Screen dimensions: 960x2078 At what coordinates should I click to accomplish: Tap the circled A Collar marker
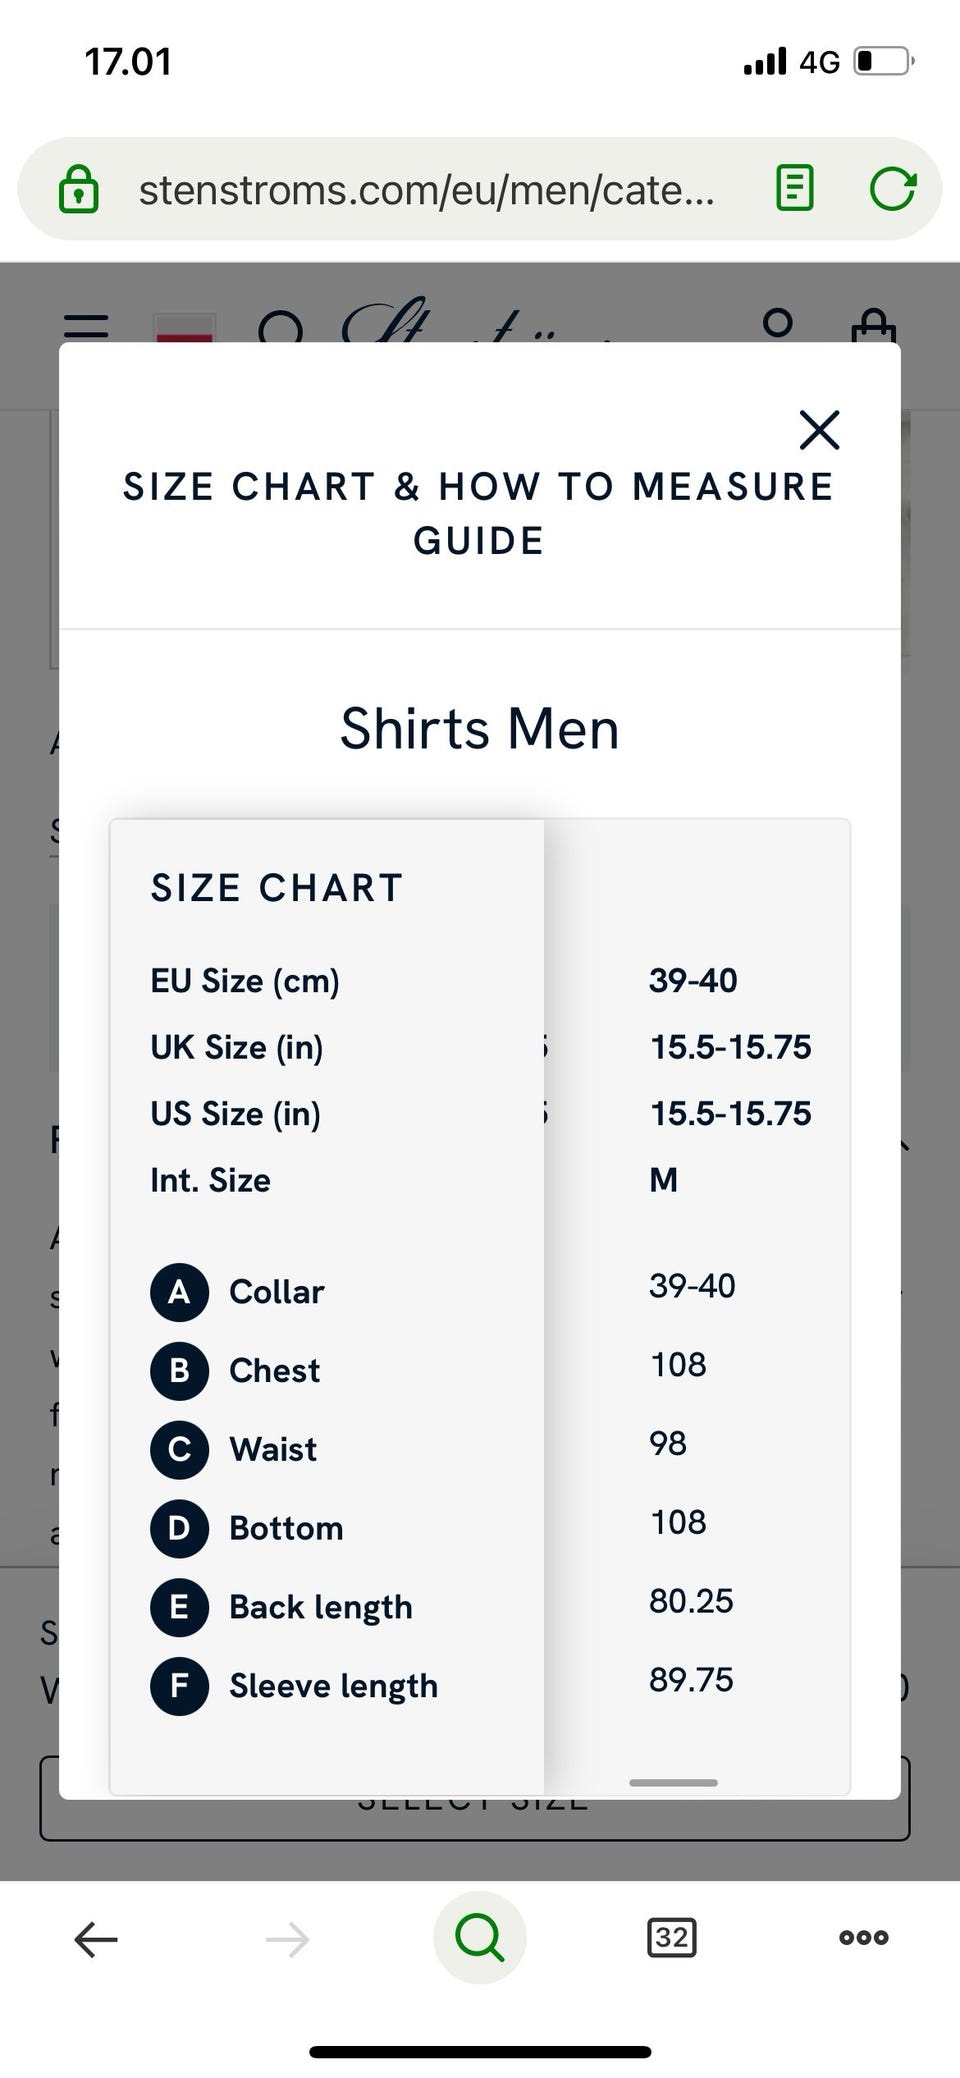(x=180, y=1291)
